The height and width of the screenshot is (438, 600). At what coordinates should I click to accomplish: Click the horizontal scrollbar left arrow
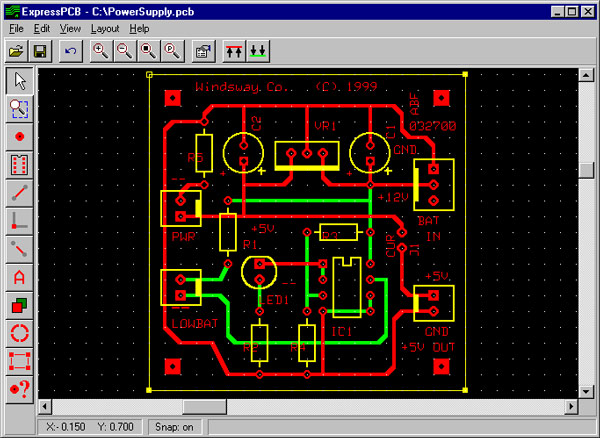click(45, 406)
